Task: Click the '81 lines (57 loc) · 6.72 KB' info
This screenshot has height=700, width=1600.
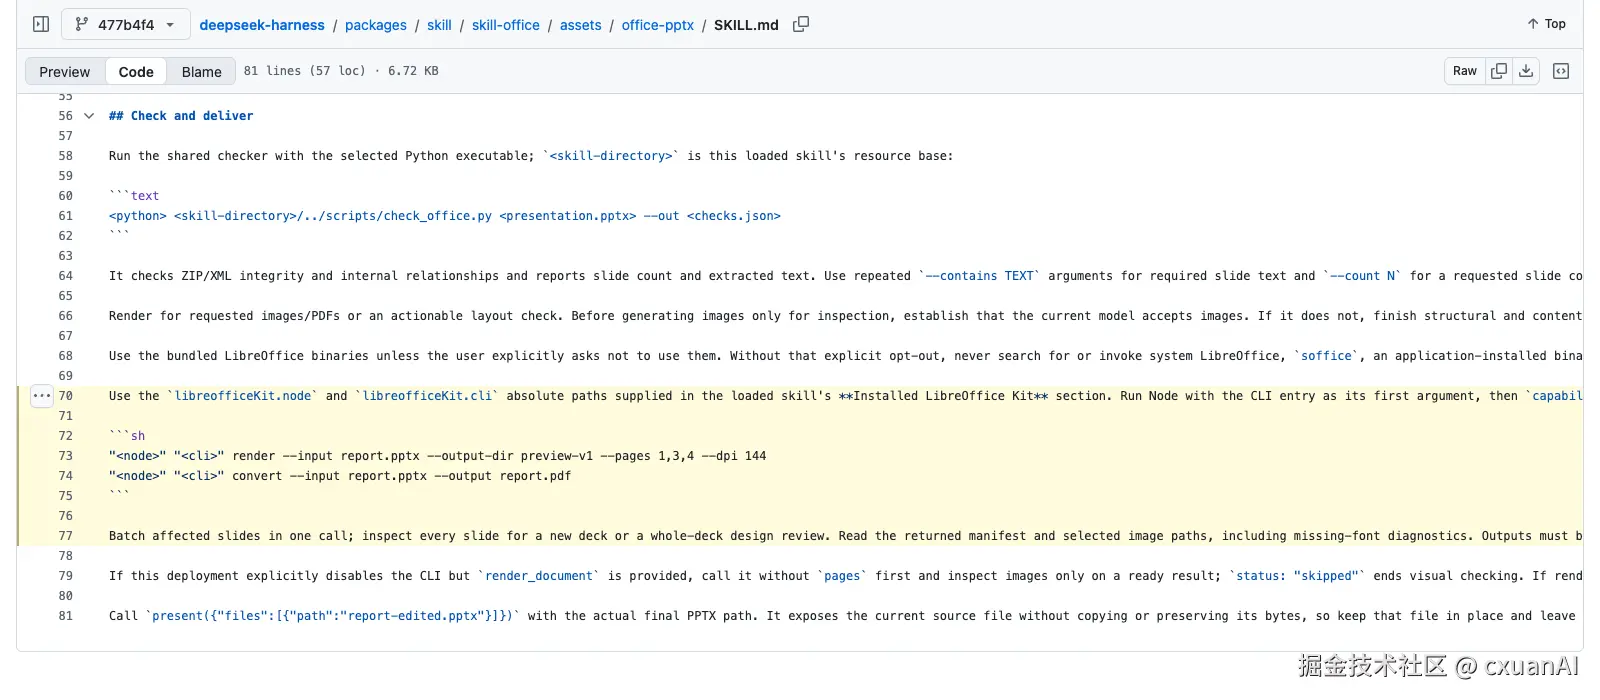Action: 341,71
